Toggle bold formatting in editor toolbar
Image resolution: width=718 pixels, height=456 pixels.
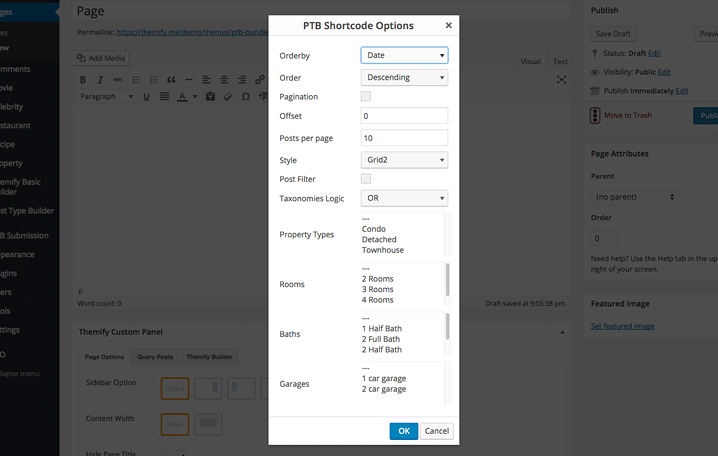[83, 80]
